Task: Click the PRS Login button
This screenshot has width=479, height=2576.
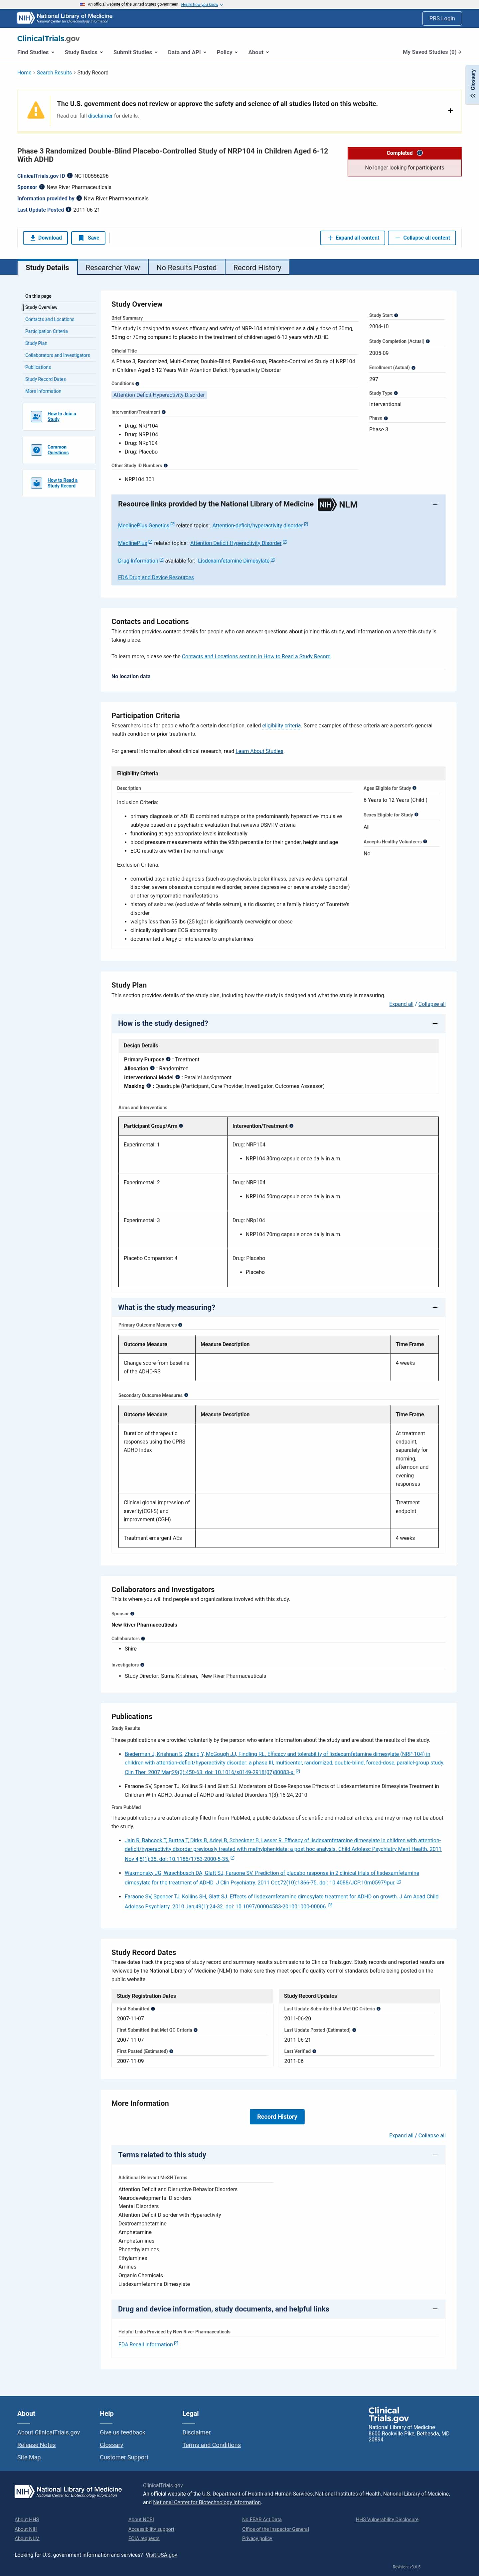Action: click(442, 18)
